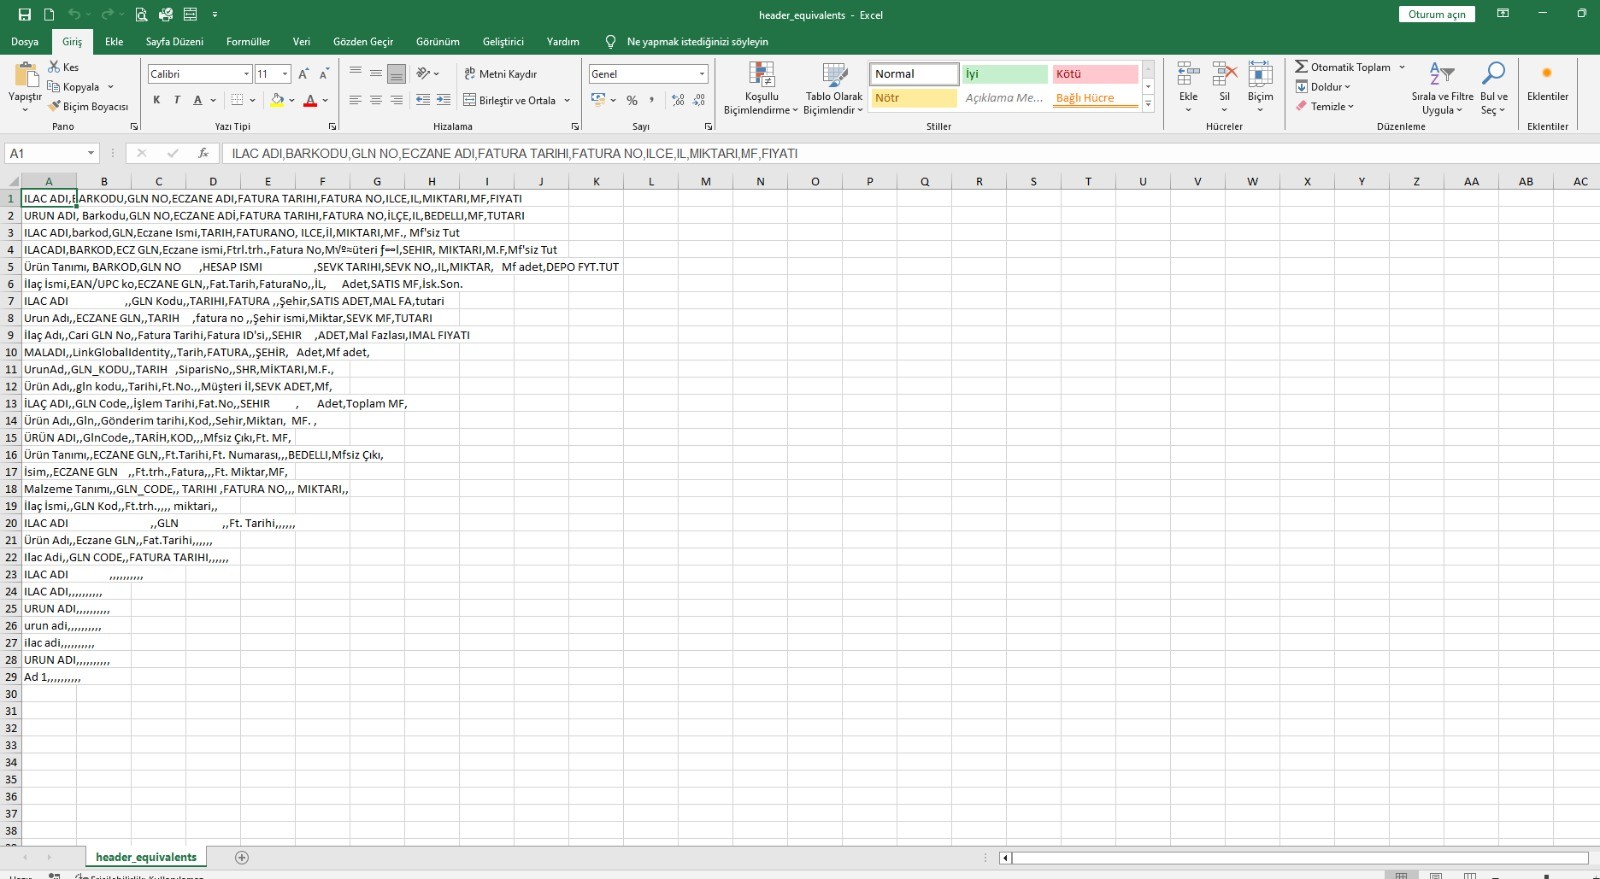Click the cell borders icon
The width and height of the screenshot is (1600, 879).
(237, 100)
